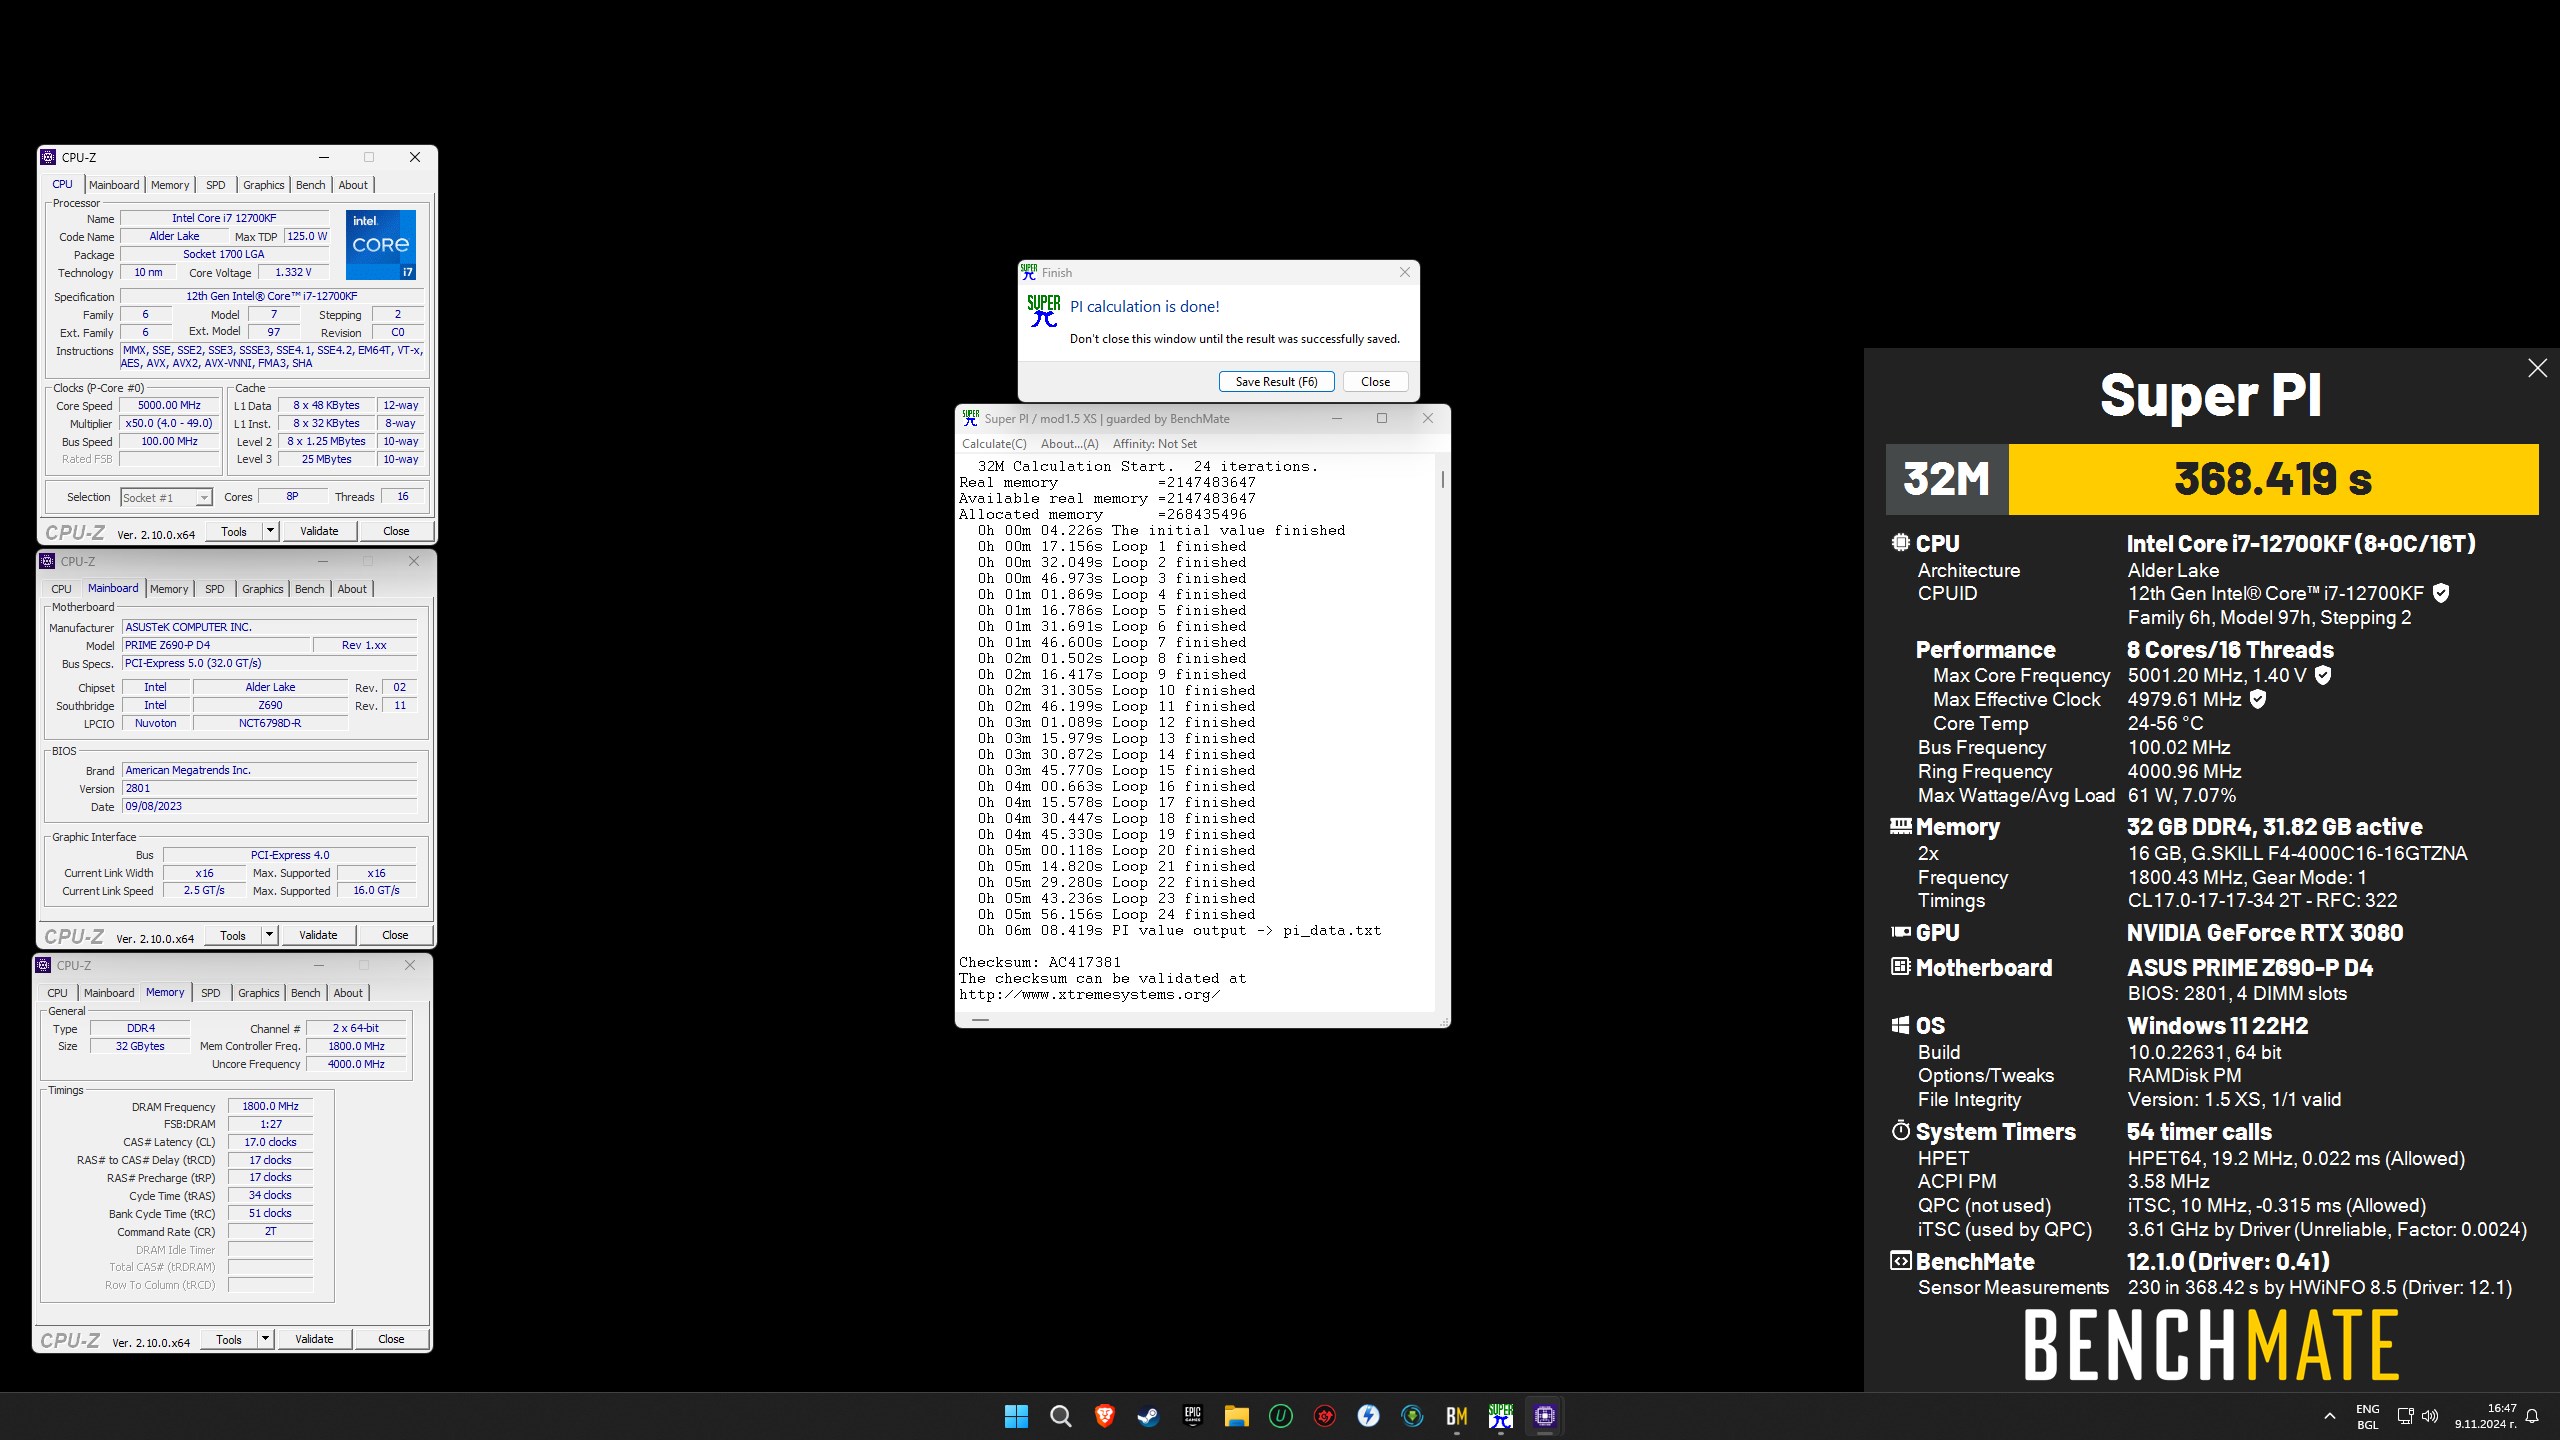
Task: Open network settings from the tray icon
Action: coord(2405,1416)
